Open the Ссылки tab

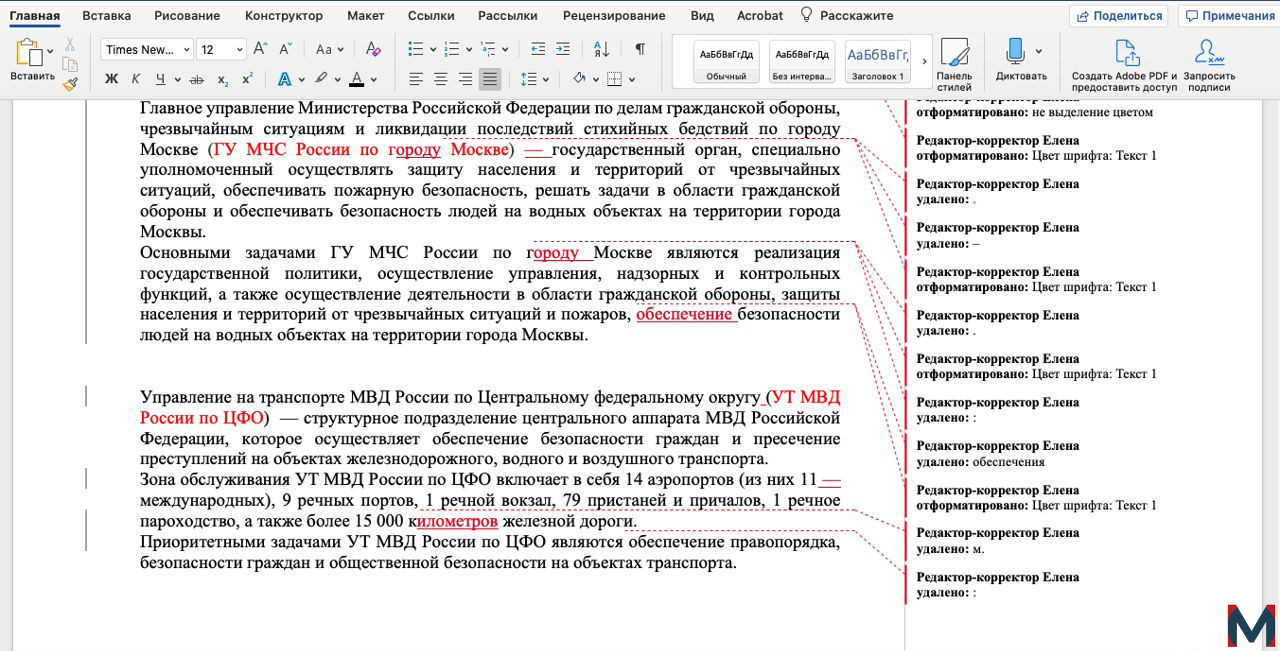(431, 15)
